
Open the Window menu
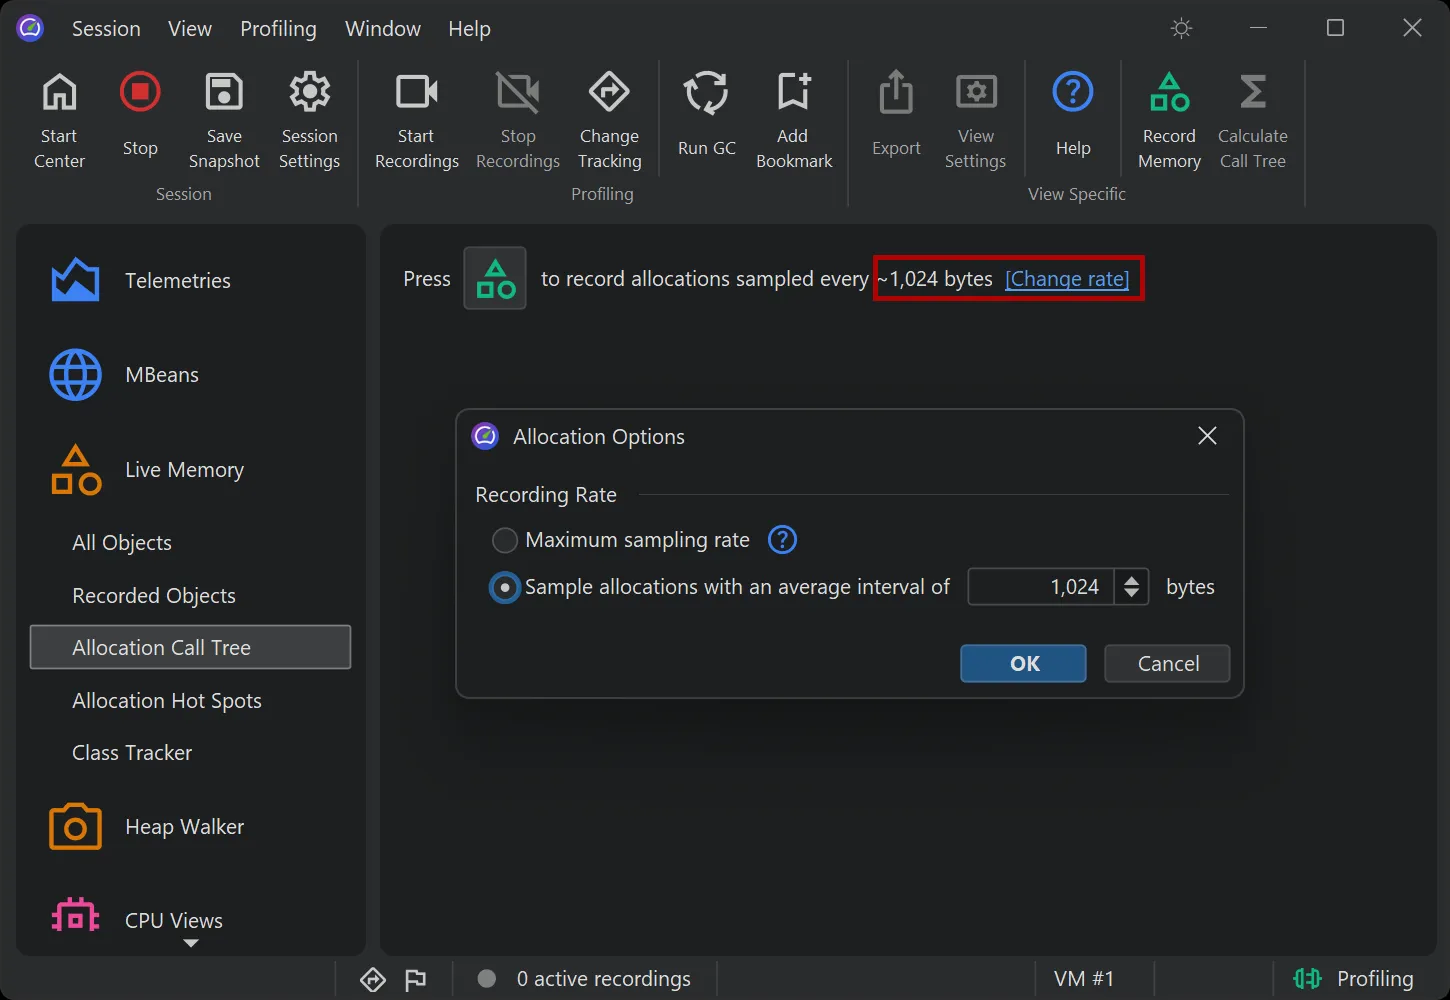tap(383, 28)
